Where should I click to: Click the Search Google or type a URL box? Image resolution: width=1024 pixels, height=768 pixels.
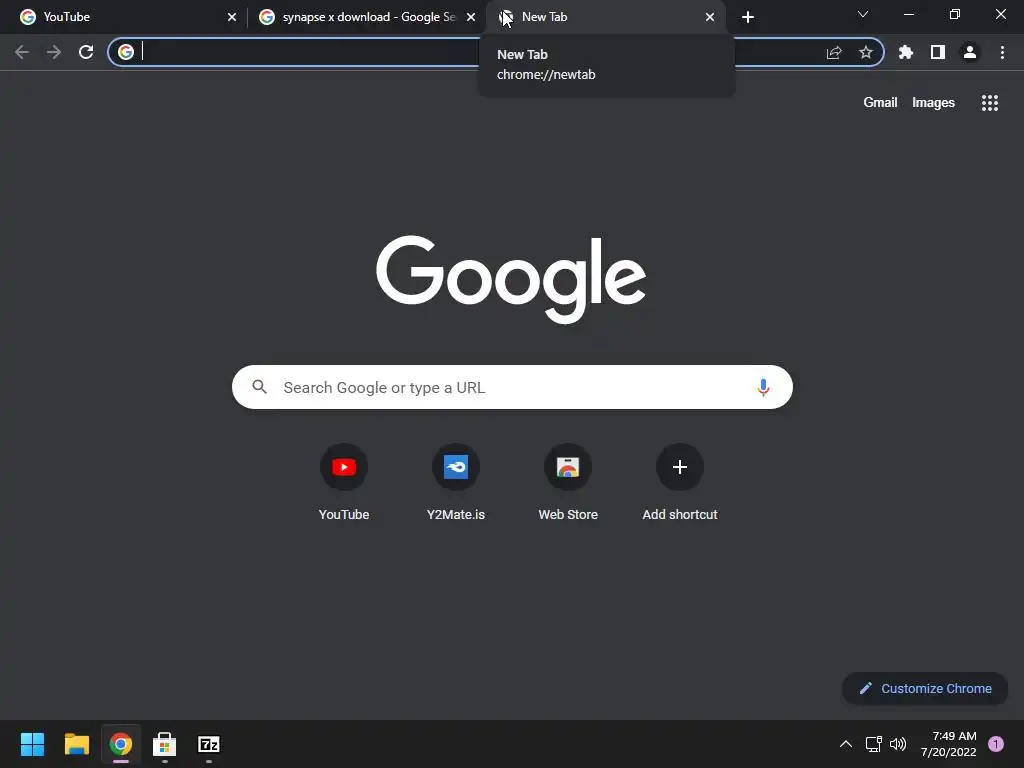point(512,387)
